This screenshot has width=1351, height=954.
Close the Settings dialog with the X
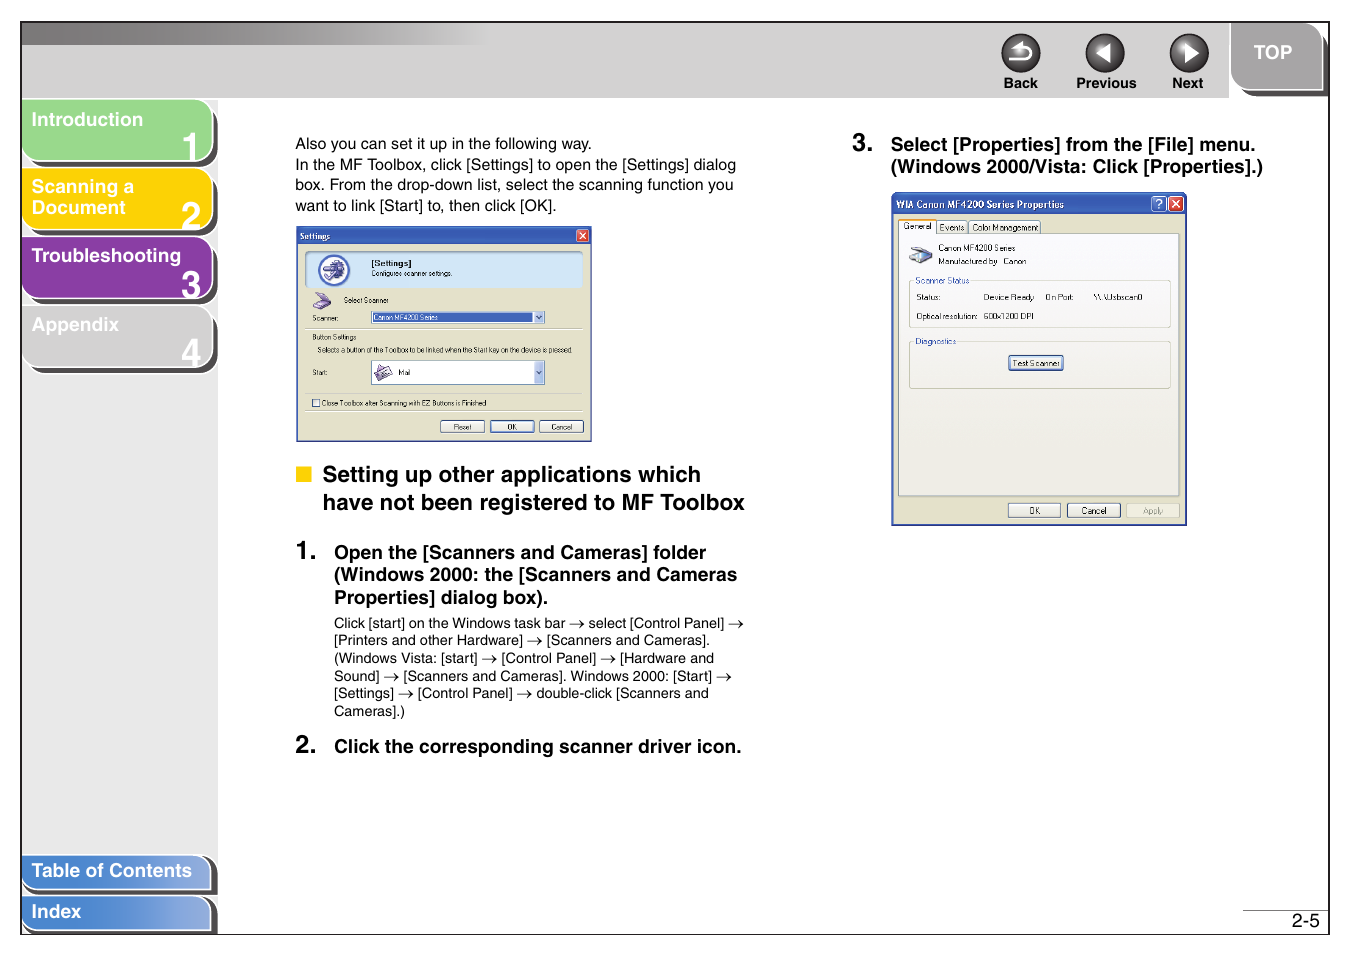582,236
